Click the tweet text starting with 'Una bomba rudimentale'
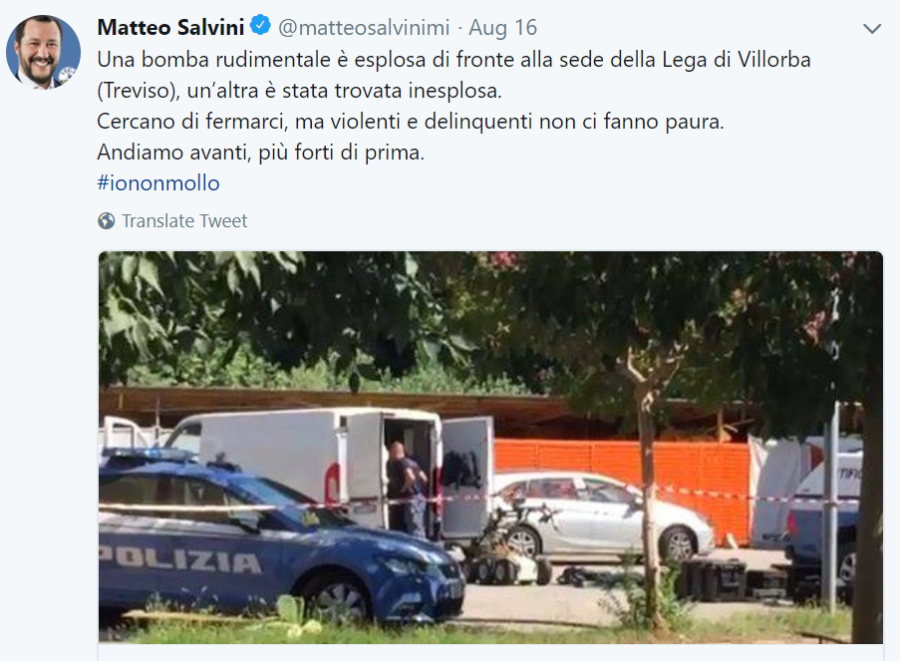The width and height of the screenshot is (900, 661). click(x=453, y=75)
